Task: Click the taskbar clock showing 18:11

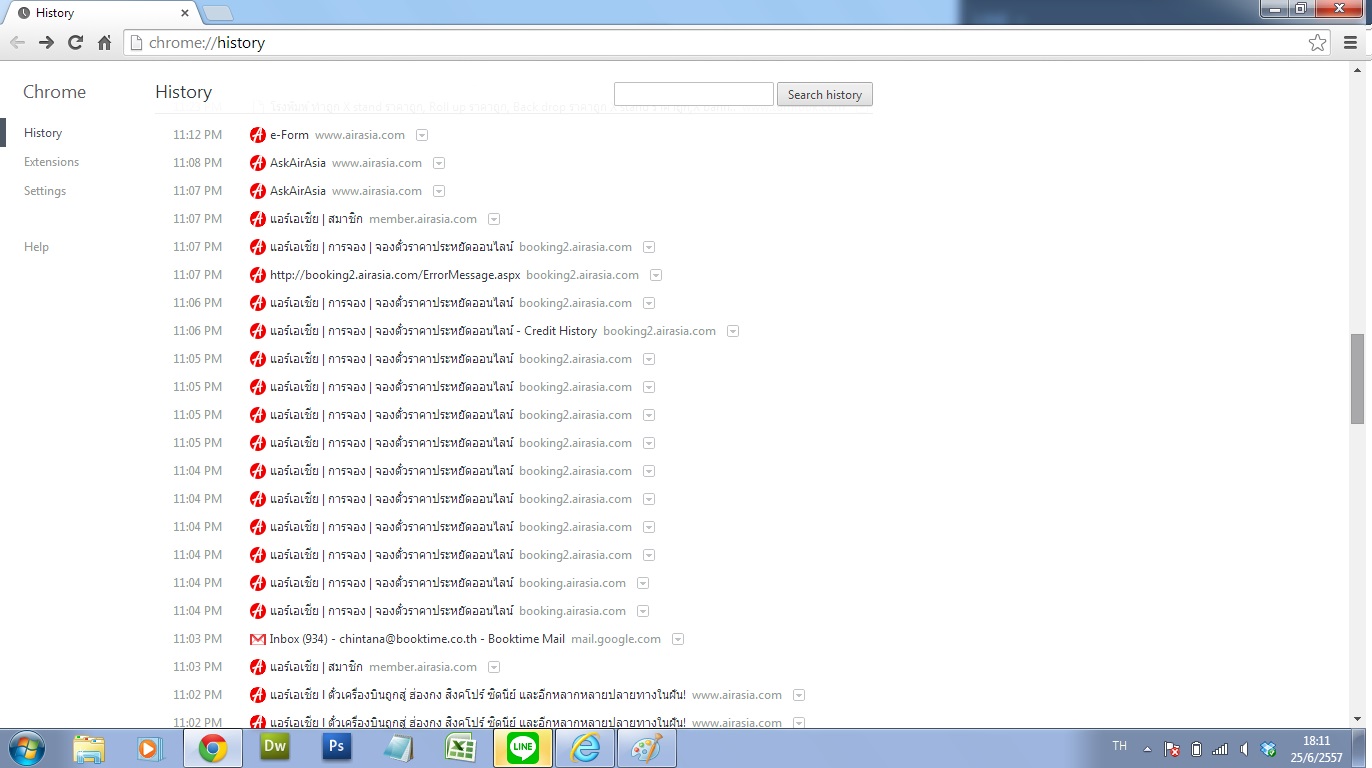Action: click(x=1317, y=741)
